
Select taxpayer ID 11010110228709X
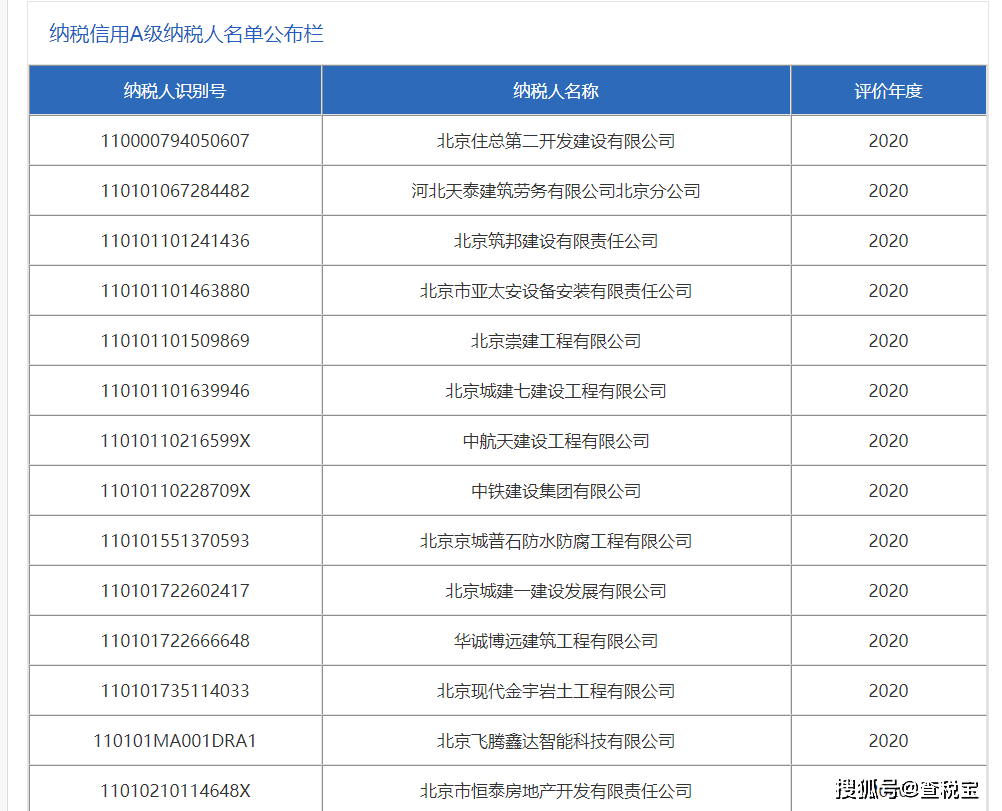pos(175,491)
